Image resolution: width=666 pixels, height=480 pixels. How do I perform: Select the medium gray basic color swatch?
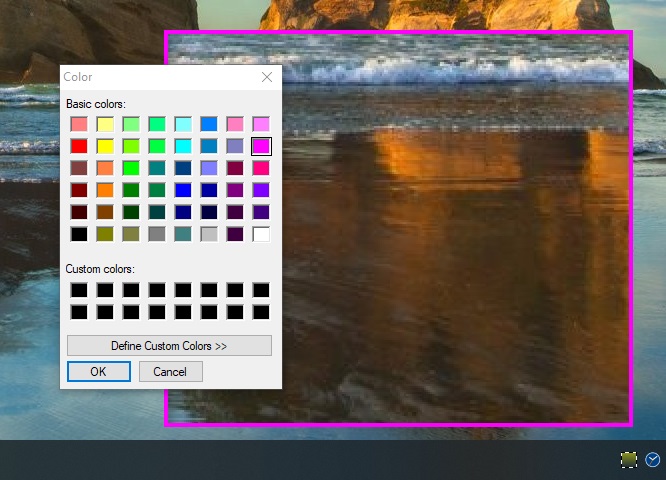coord(157,234)
